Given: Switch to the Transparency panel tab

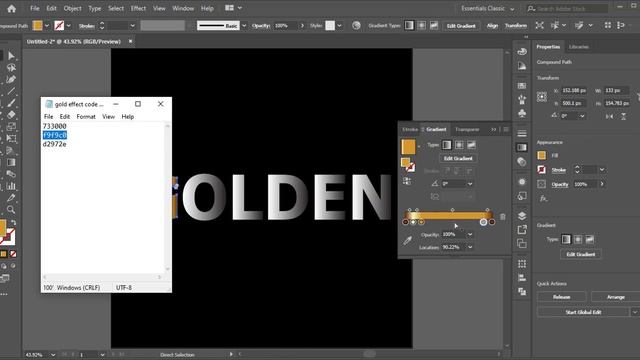Looking at the screenshot, I should click(x=467, y=129).
